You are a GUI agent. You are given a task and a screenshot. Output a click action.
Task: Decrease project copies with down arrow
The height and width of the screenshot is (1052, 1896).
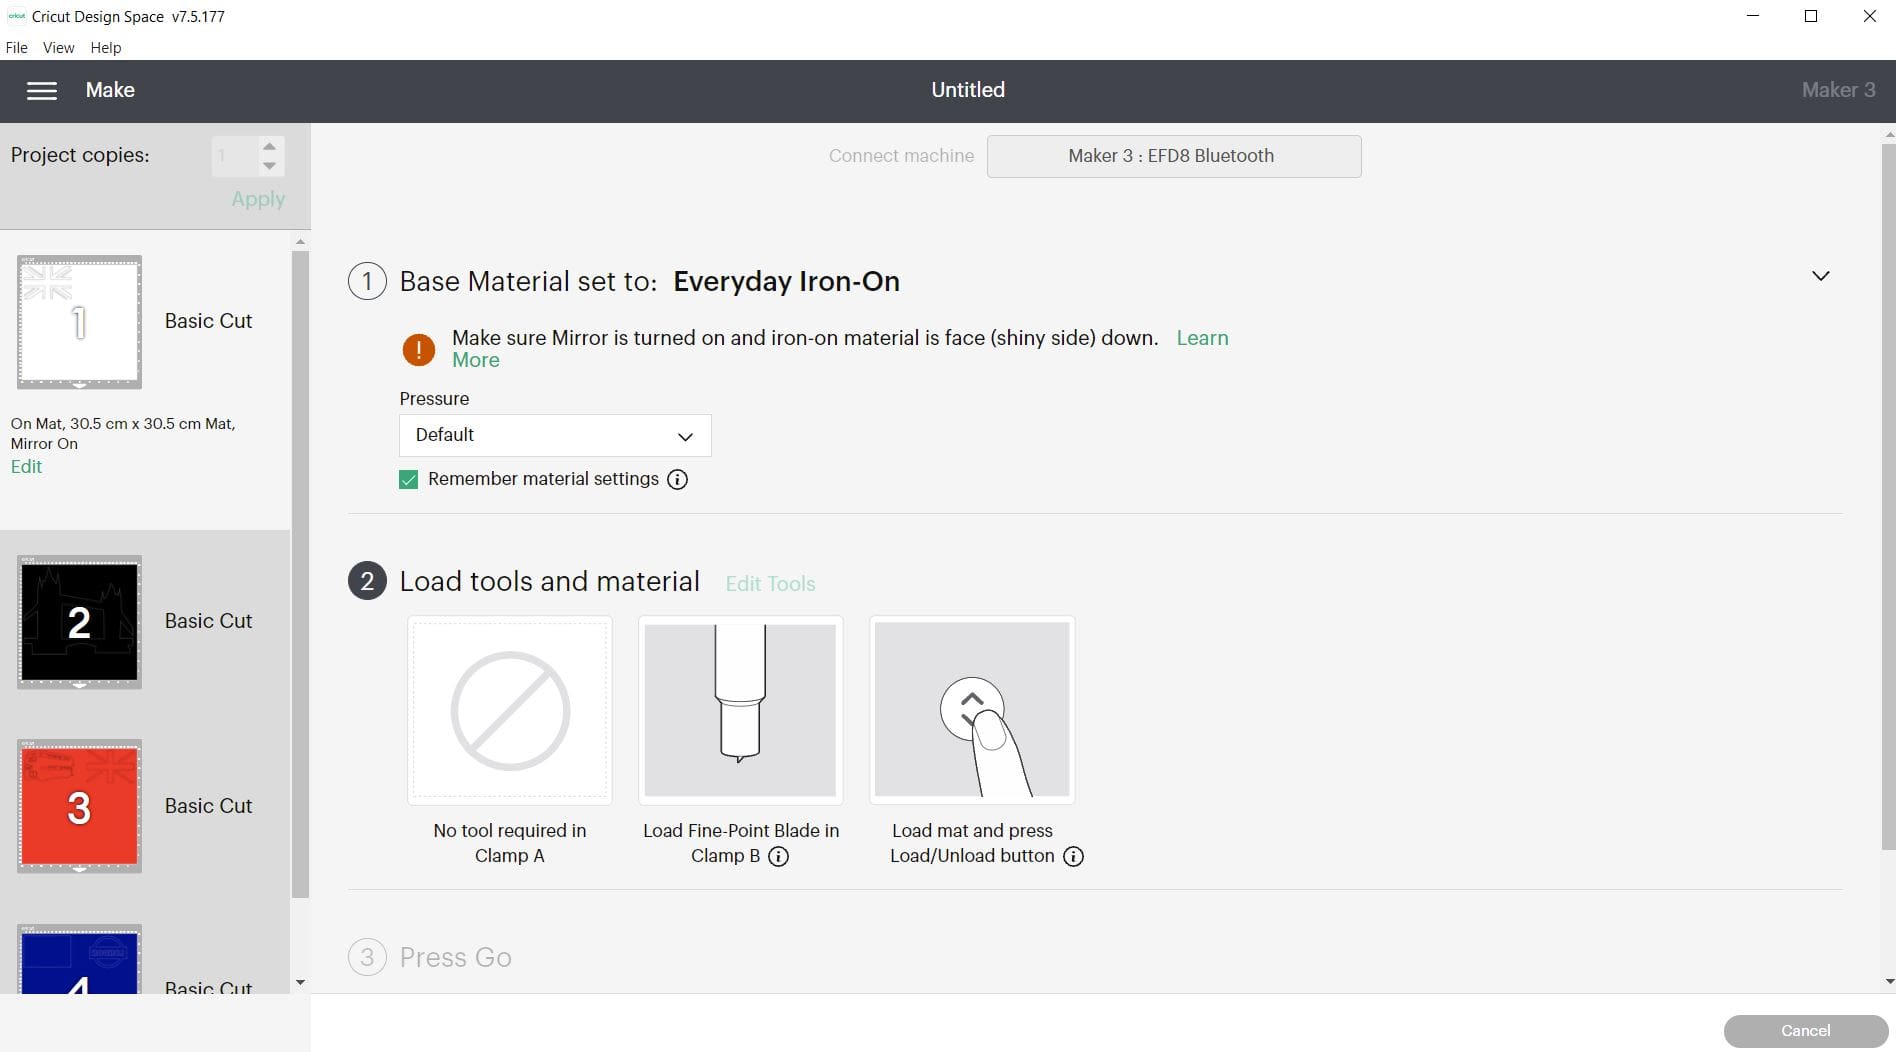[x=269, y=166]
